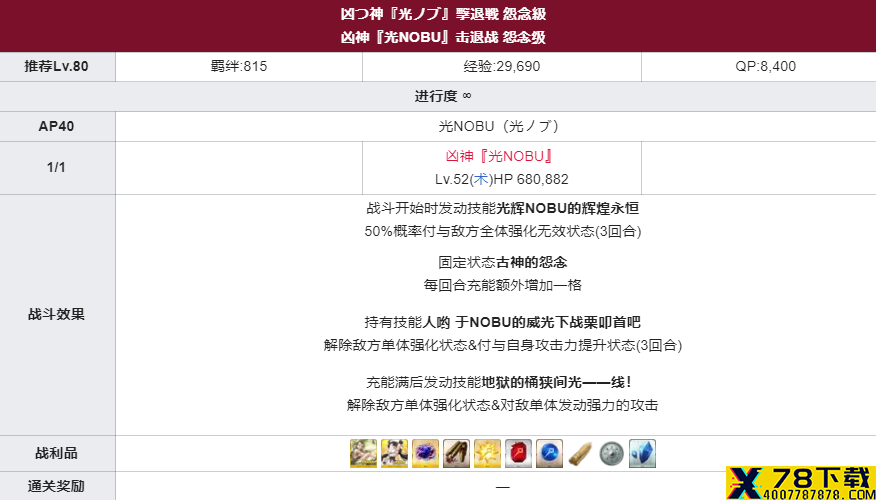Image resolution: width=876 pixels, height=500 pixels.
Task: Click the blue 术 class link
Action: point(480,179)
